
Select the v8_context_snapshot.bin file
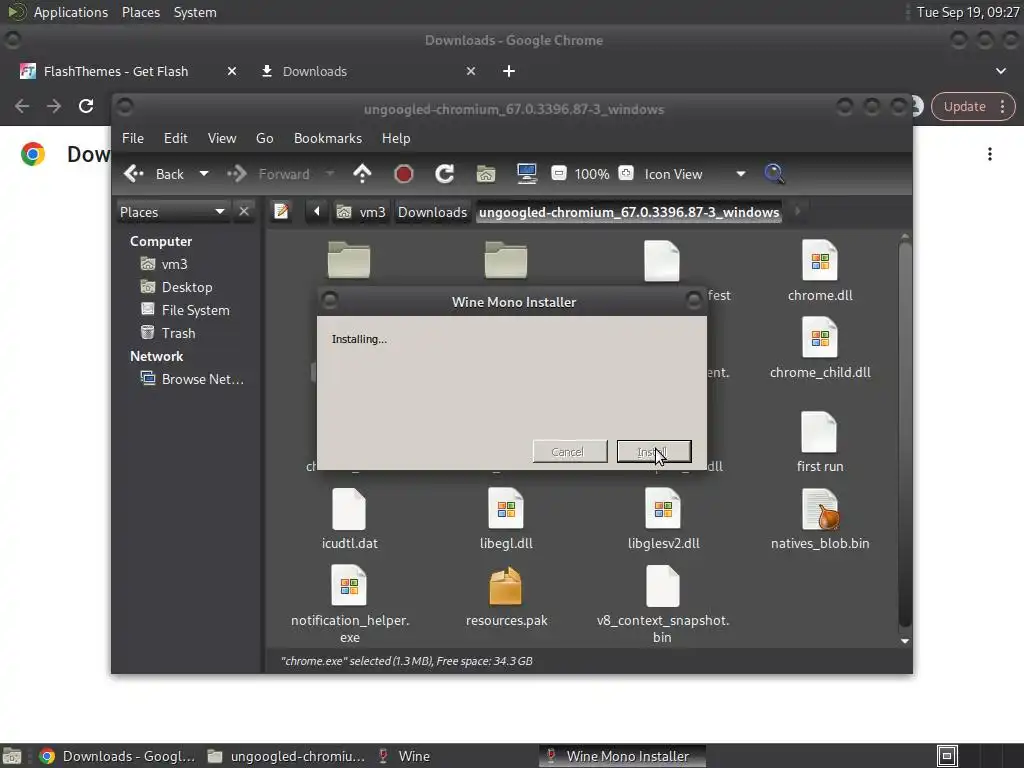click(x=663, y=604)
